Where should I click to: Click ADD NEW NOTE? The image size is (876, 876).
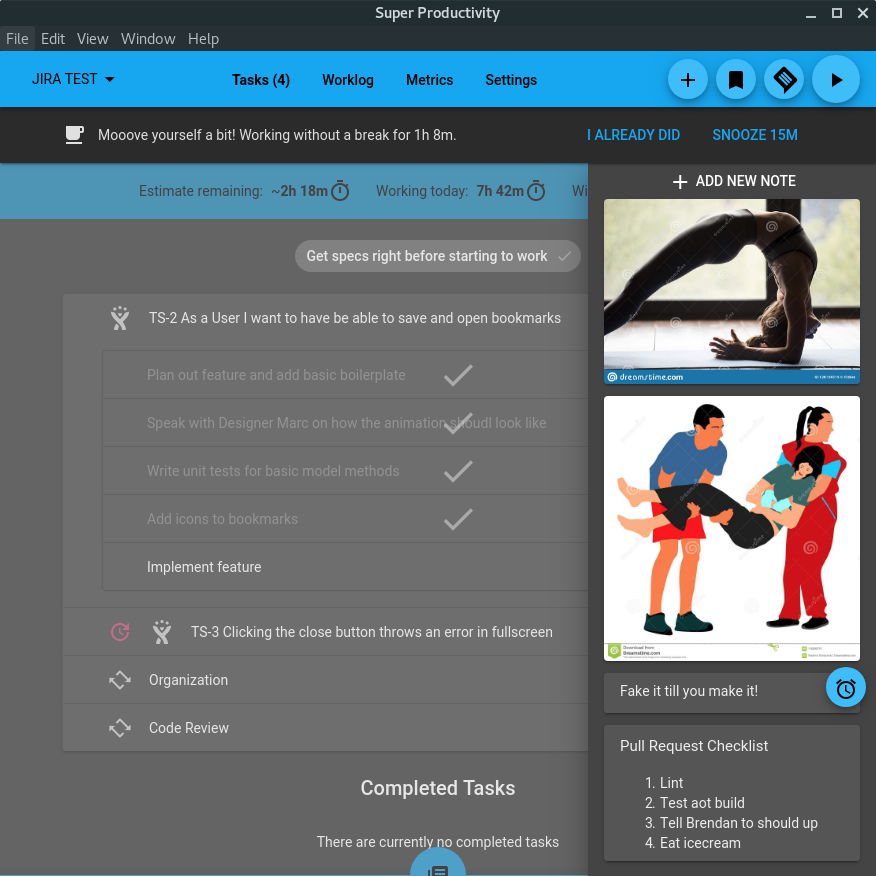point(733,181)
